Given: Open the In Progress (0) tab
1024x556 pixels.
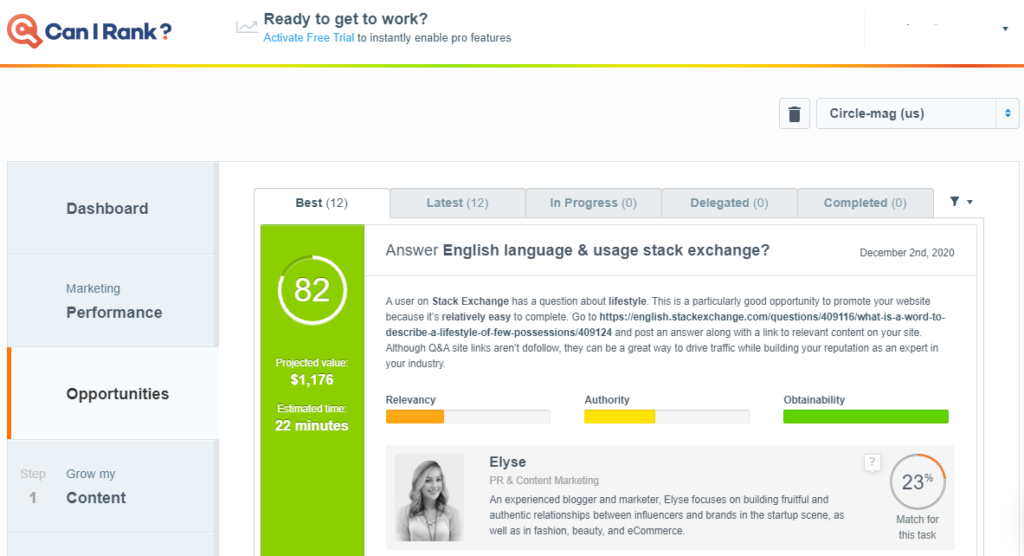Looking at the screenshot, I should (593, 203).
